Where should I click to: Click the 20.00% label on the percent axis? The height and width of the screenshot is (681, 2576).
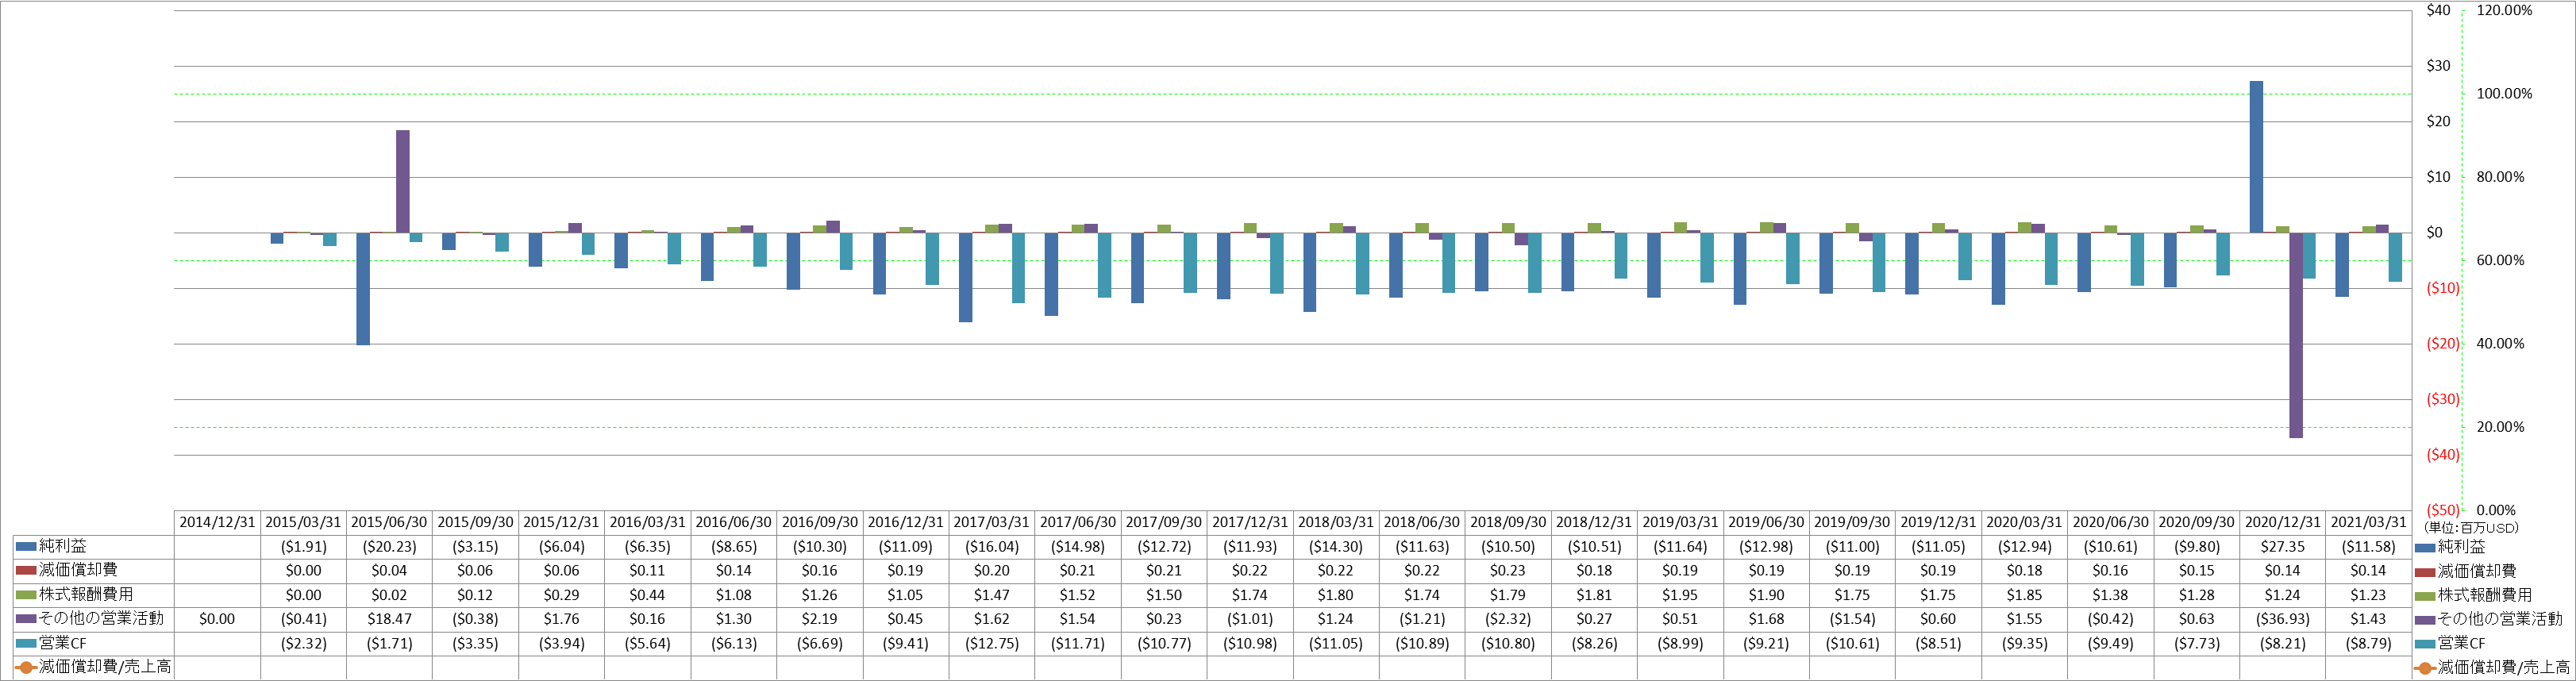coord(2500,427)
